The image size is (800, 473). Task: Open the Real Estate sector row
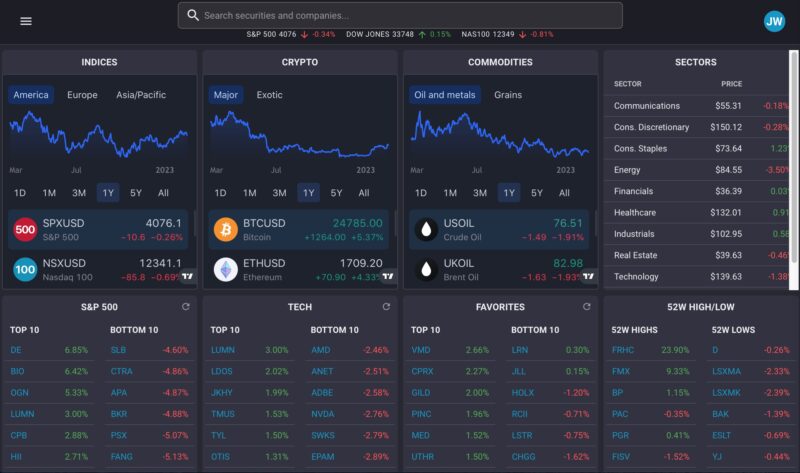tap(696, 255)
